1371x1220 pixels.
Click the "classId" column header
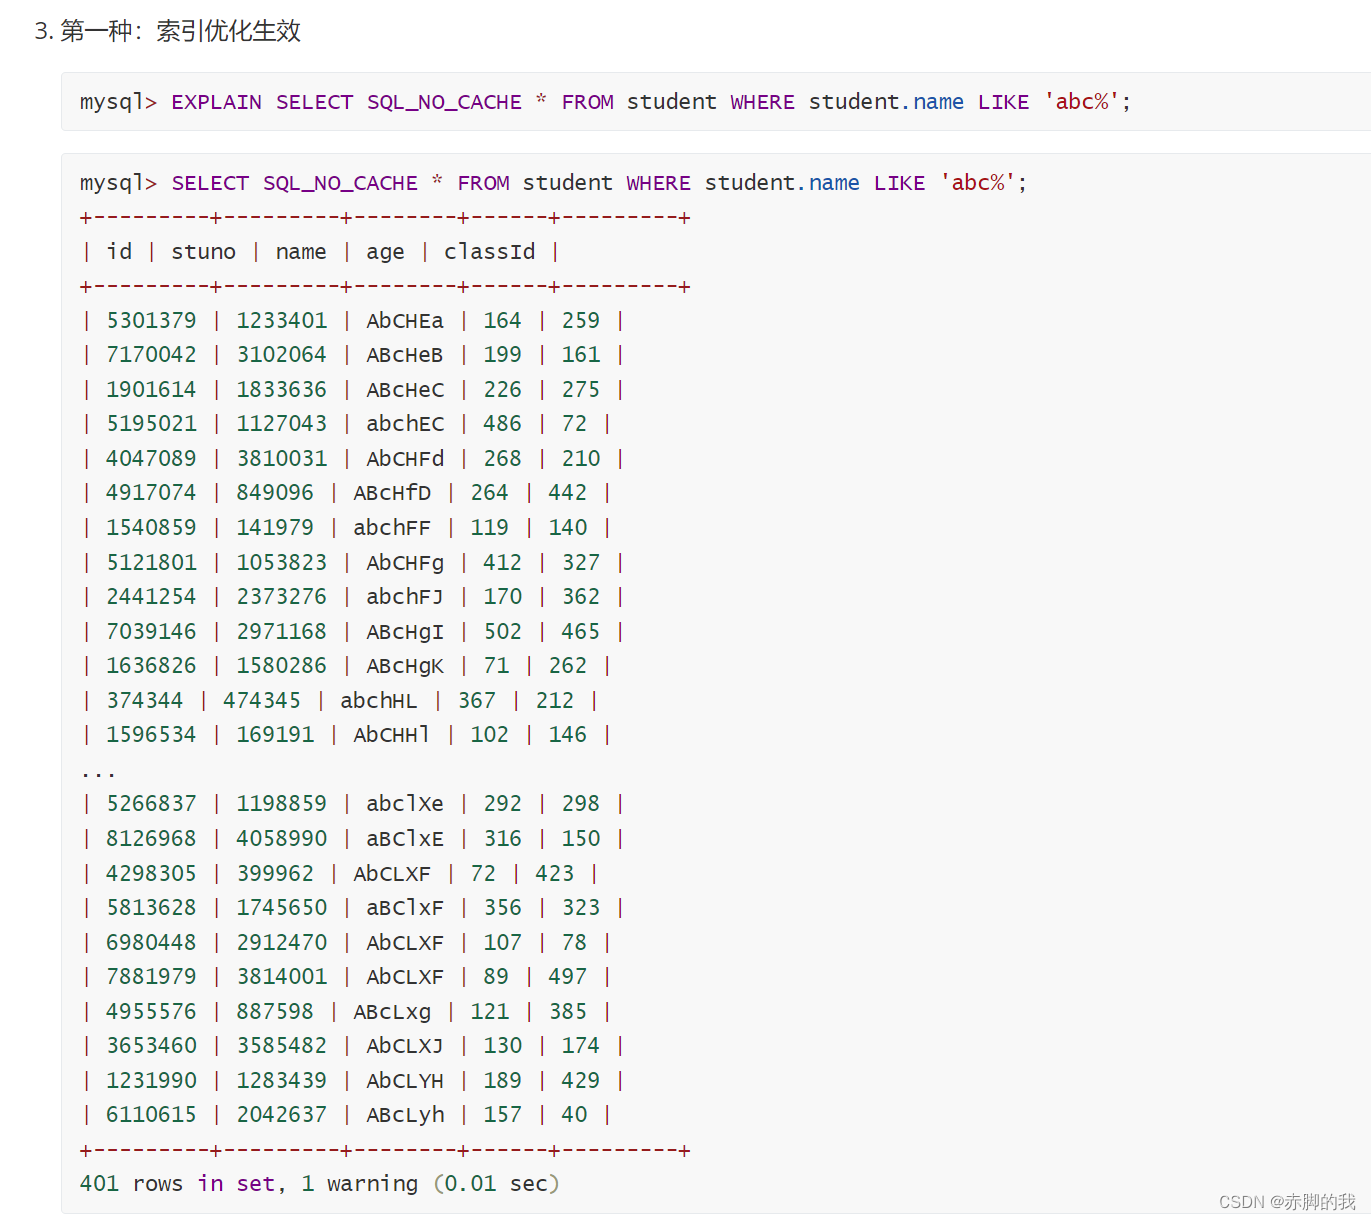click(x=490, y=252)
